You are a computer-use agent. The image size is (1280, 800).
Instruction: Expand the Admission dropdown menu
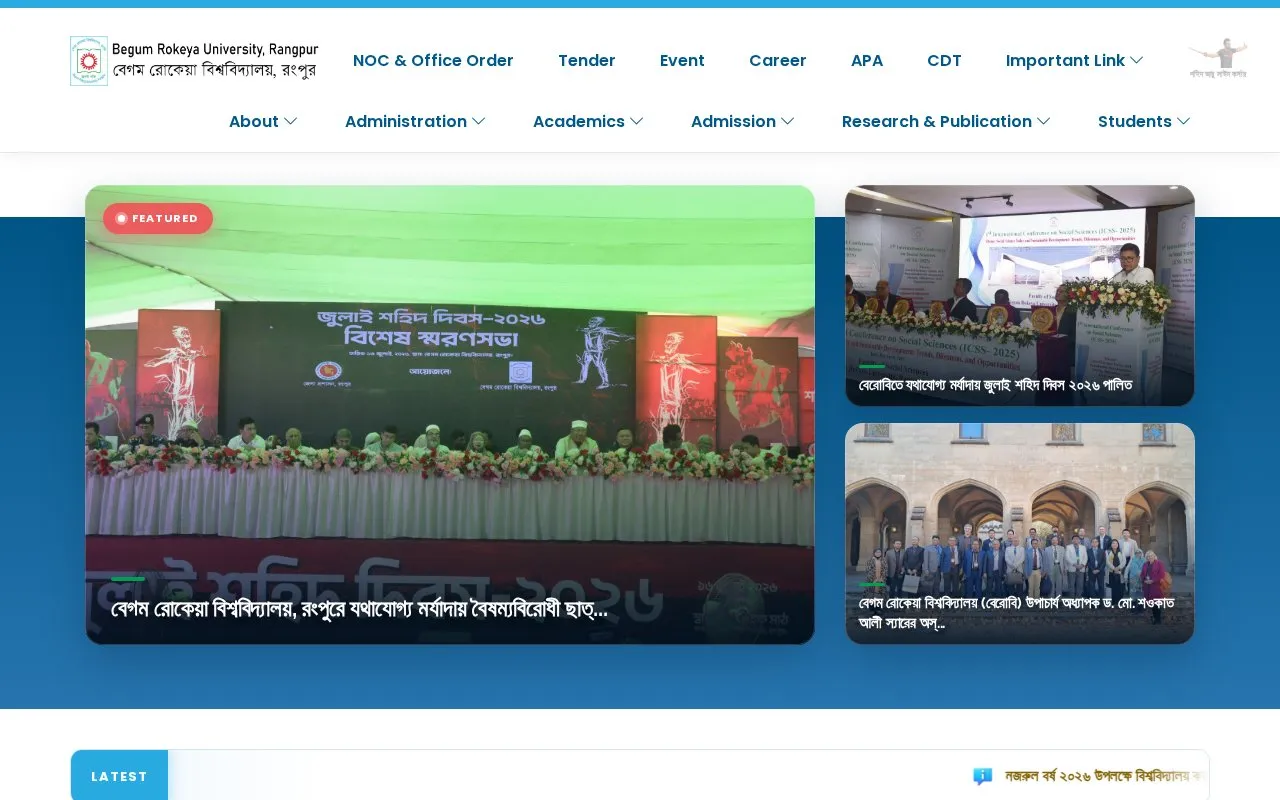click(743, 121)
